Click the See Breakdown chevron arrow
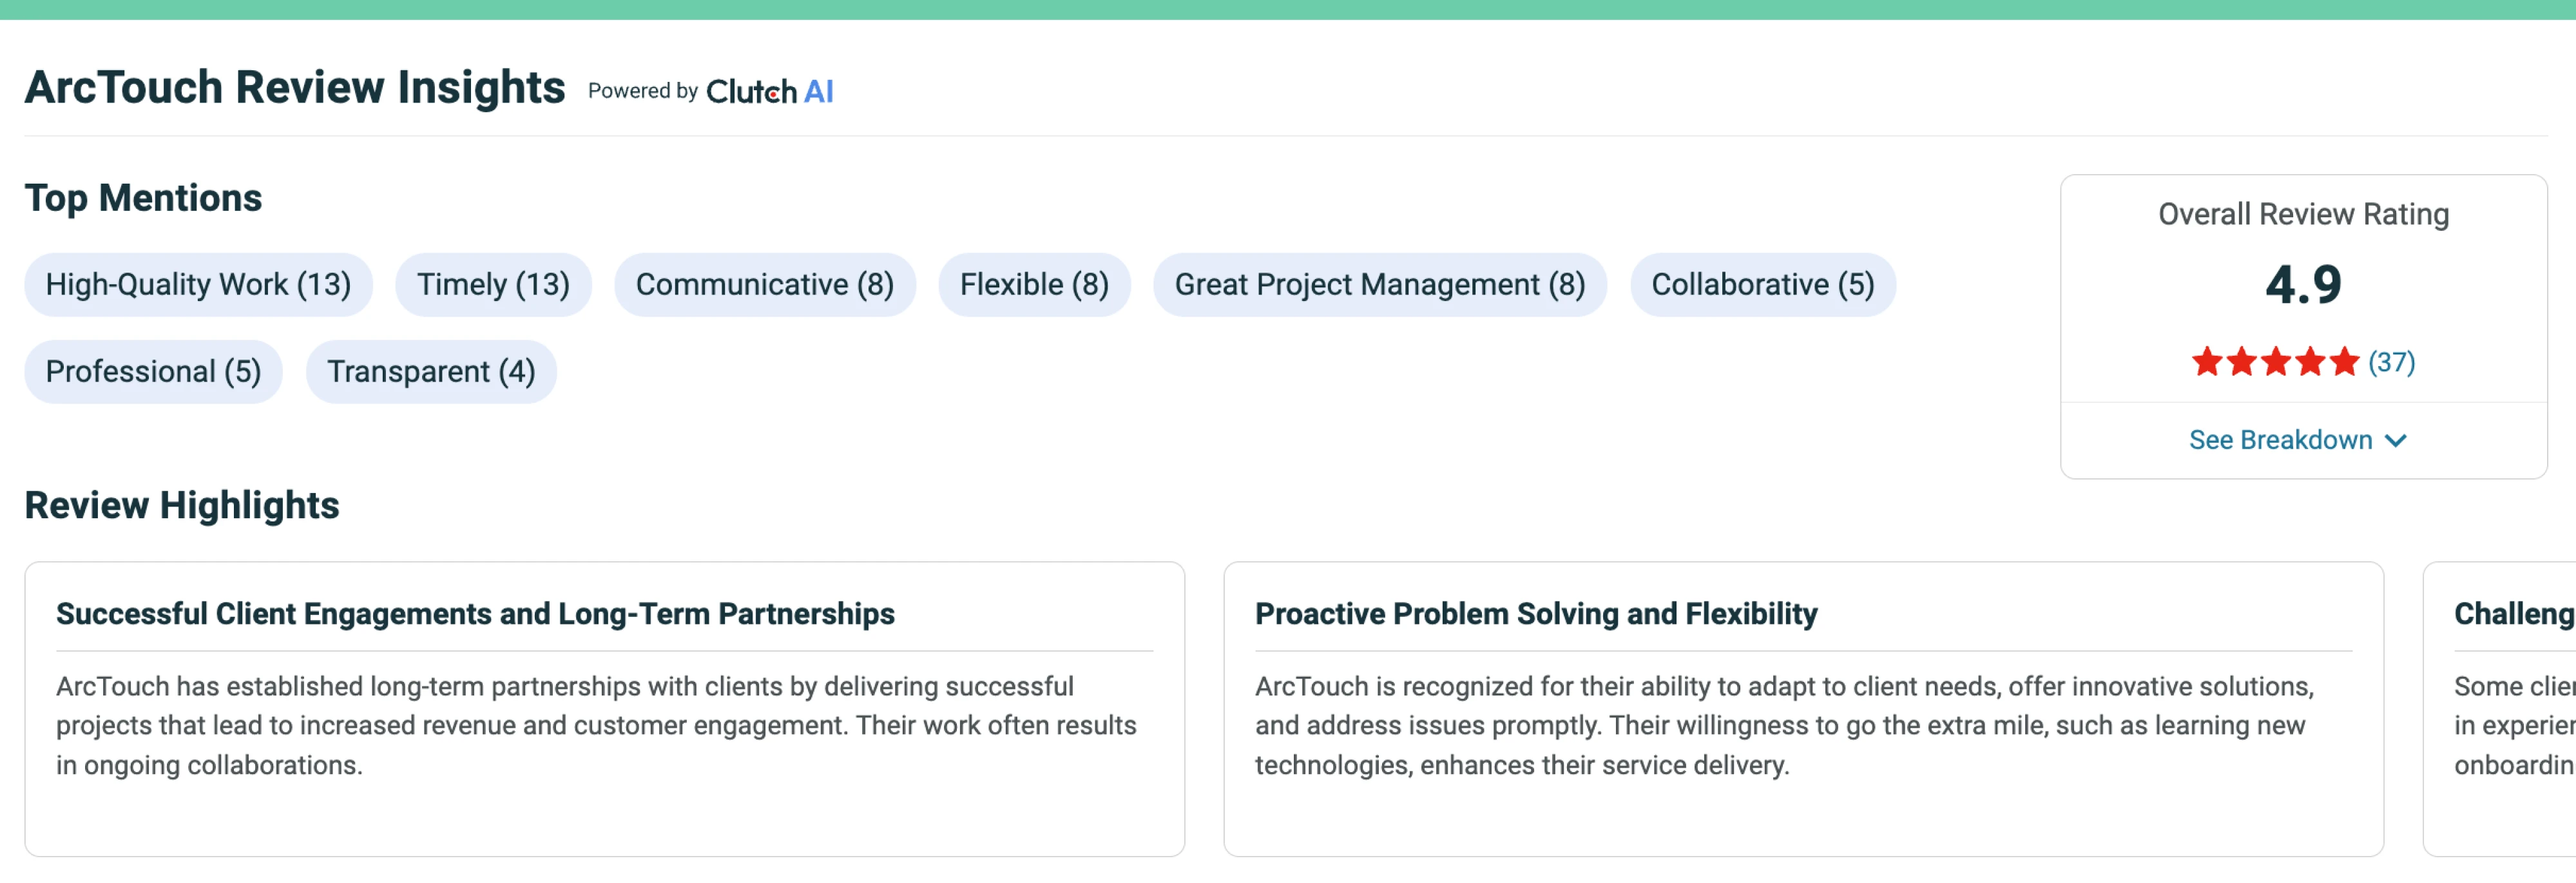This screenshot has height=883, width=2576. click(2395, 441)
